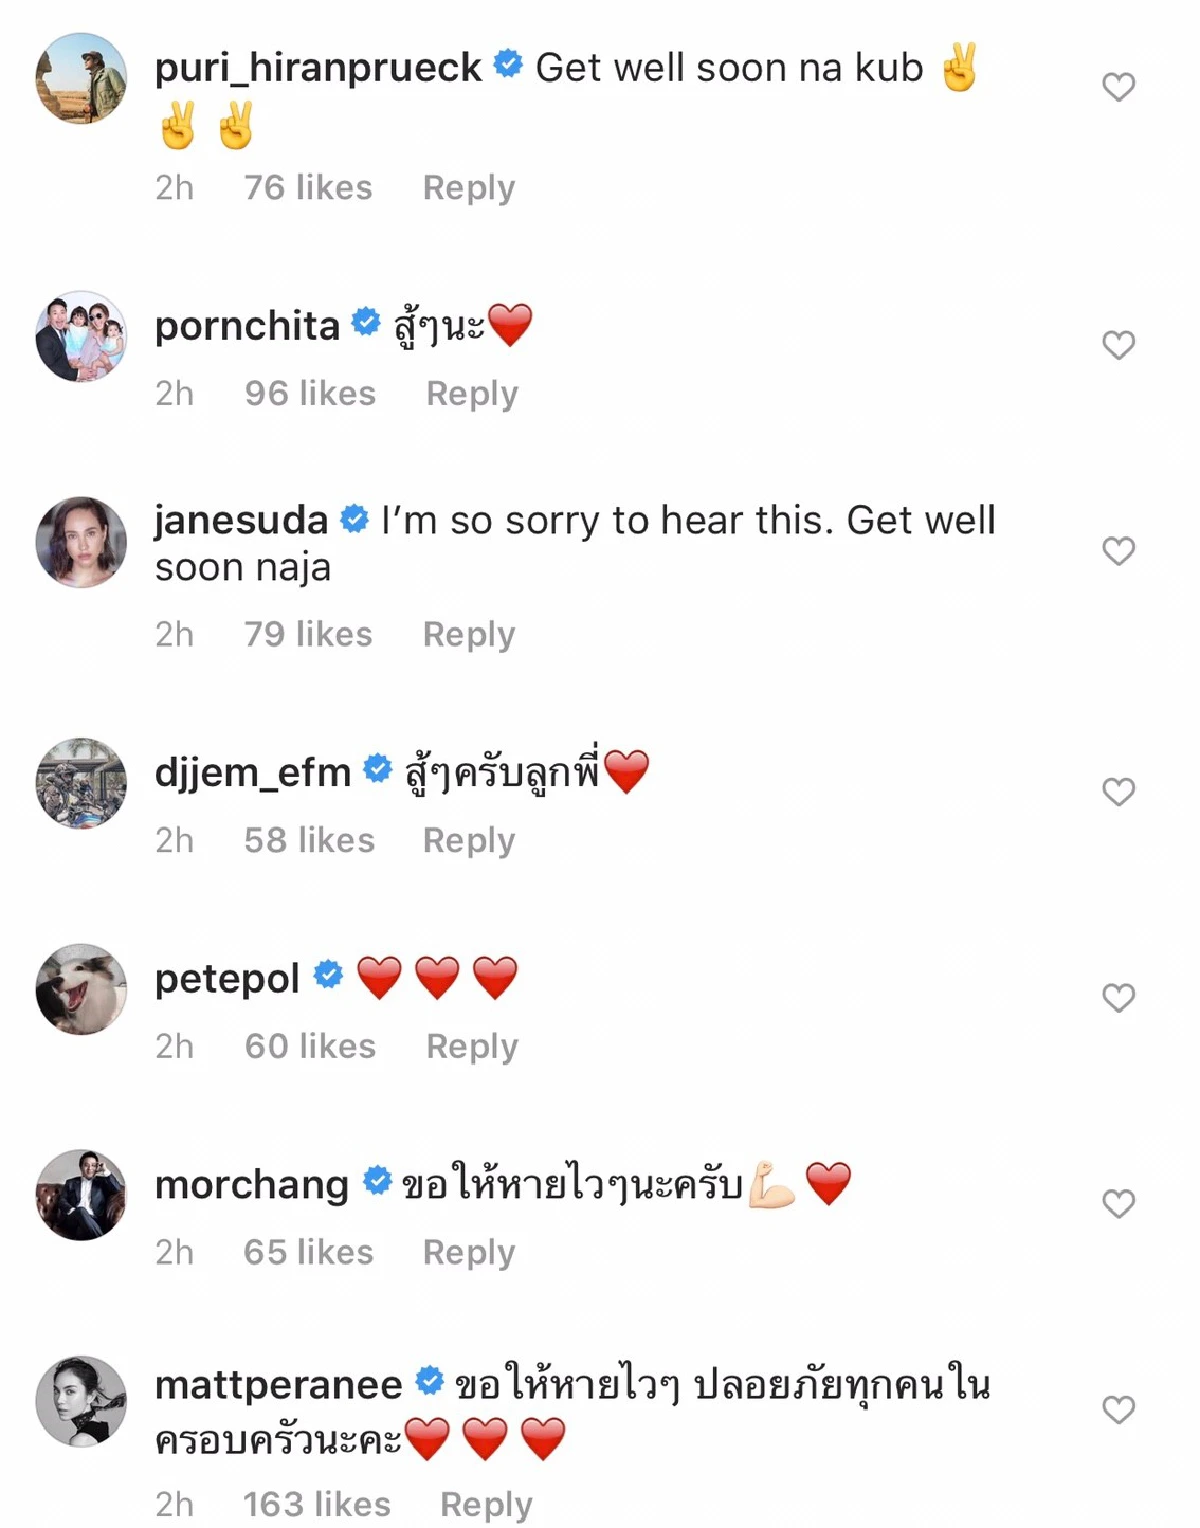Open the janesuda username link
This screenshot has height=1528, width=1200.
tap(241, 520)
